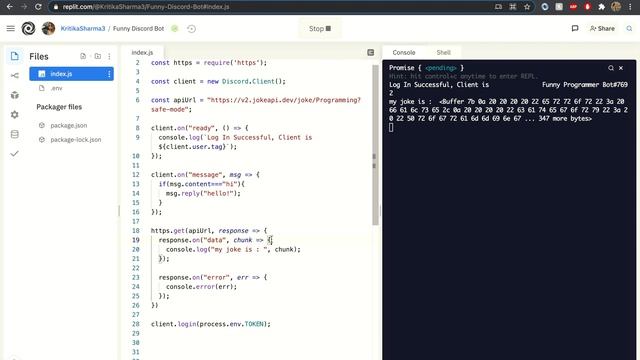
Task: Click the browser forward arrow
Action: 24,7
